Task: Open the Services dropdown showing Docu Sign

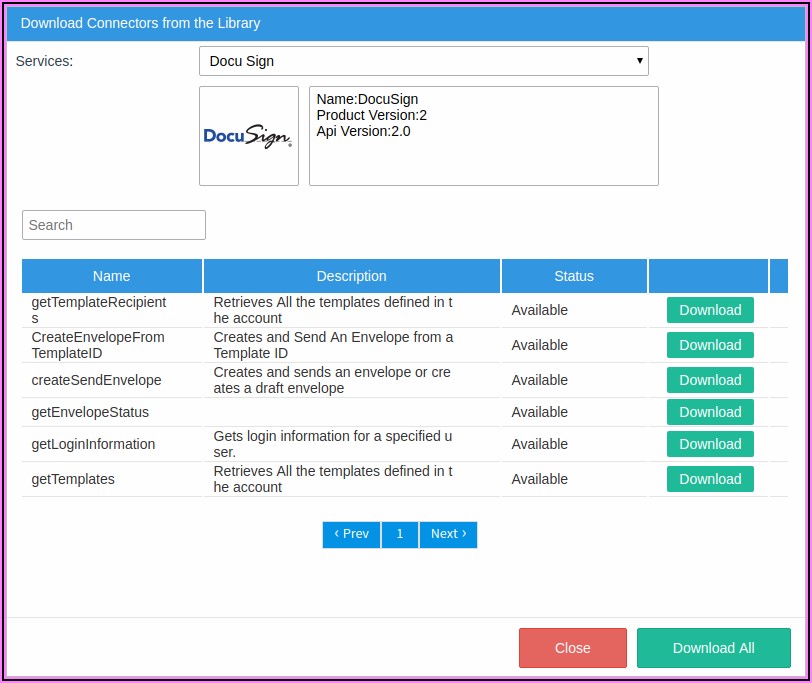Action: [423, 61]
